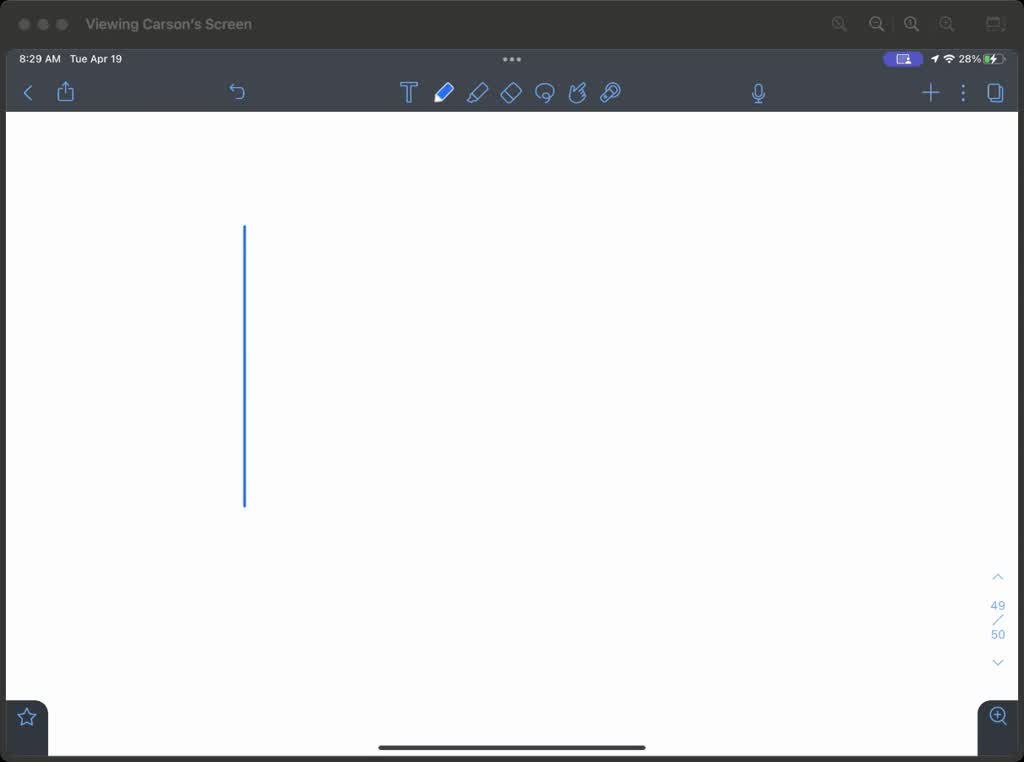Viewport: 1024px width, 762px height.
Task: Select the Pen tool
Action: [443, 93]
